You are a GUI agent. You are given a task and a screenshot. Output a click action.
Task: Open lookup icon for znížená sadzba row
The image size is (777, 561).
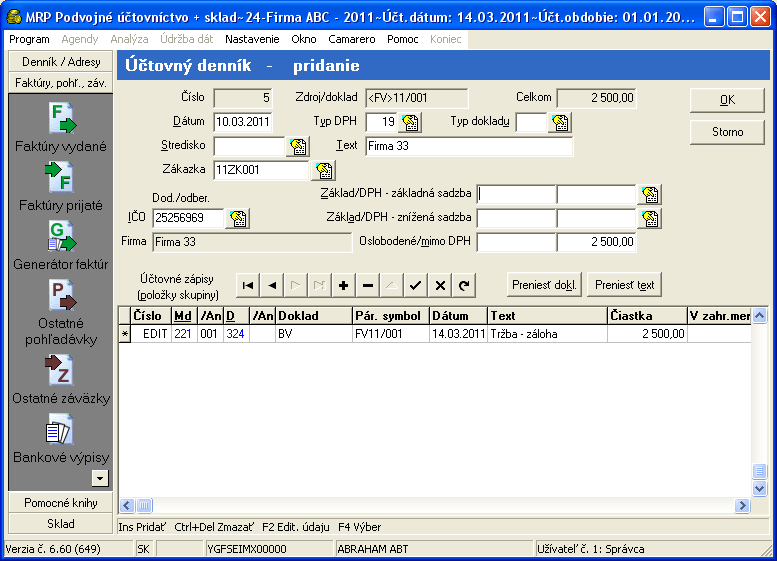click(650, 218)
